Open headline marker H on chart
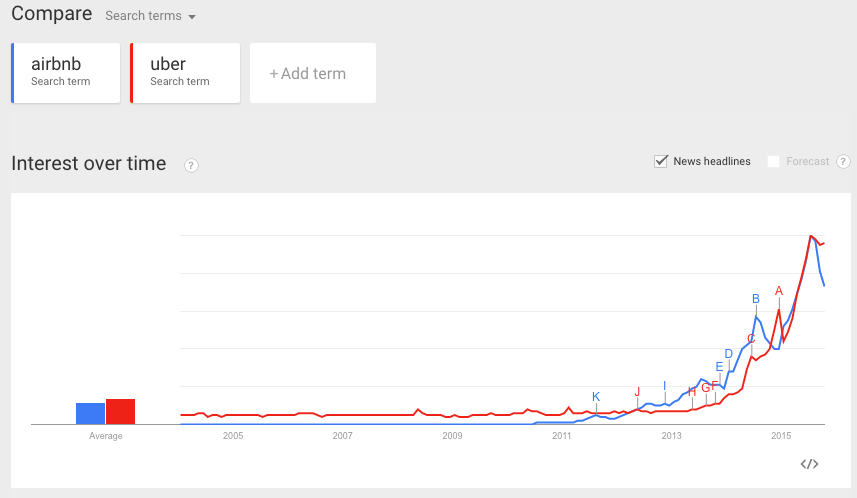 (692, 392)
